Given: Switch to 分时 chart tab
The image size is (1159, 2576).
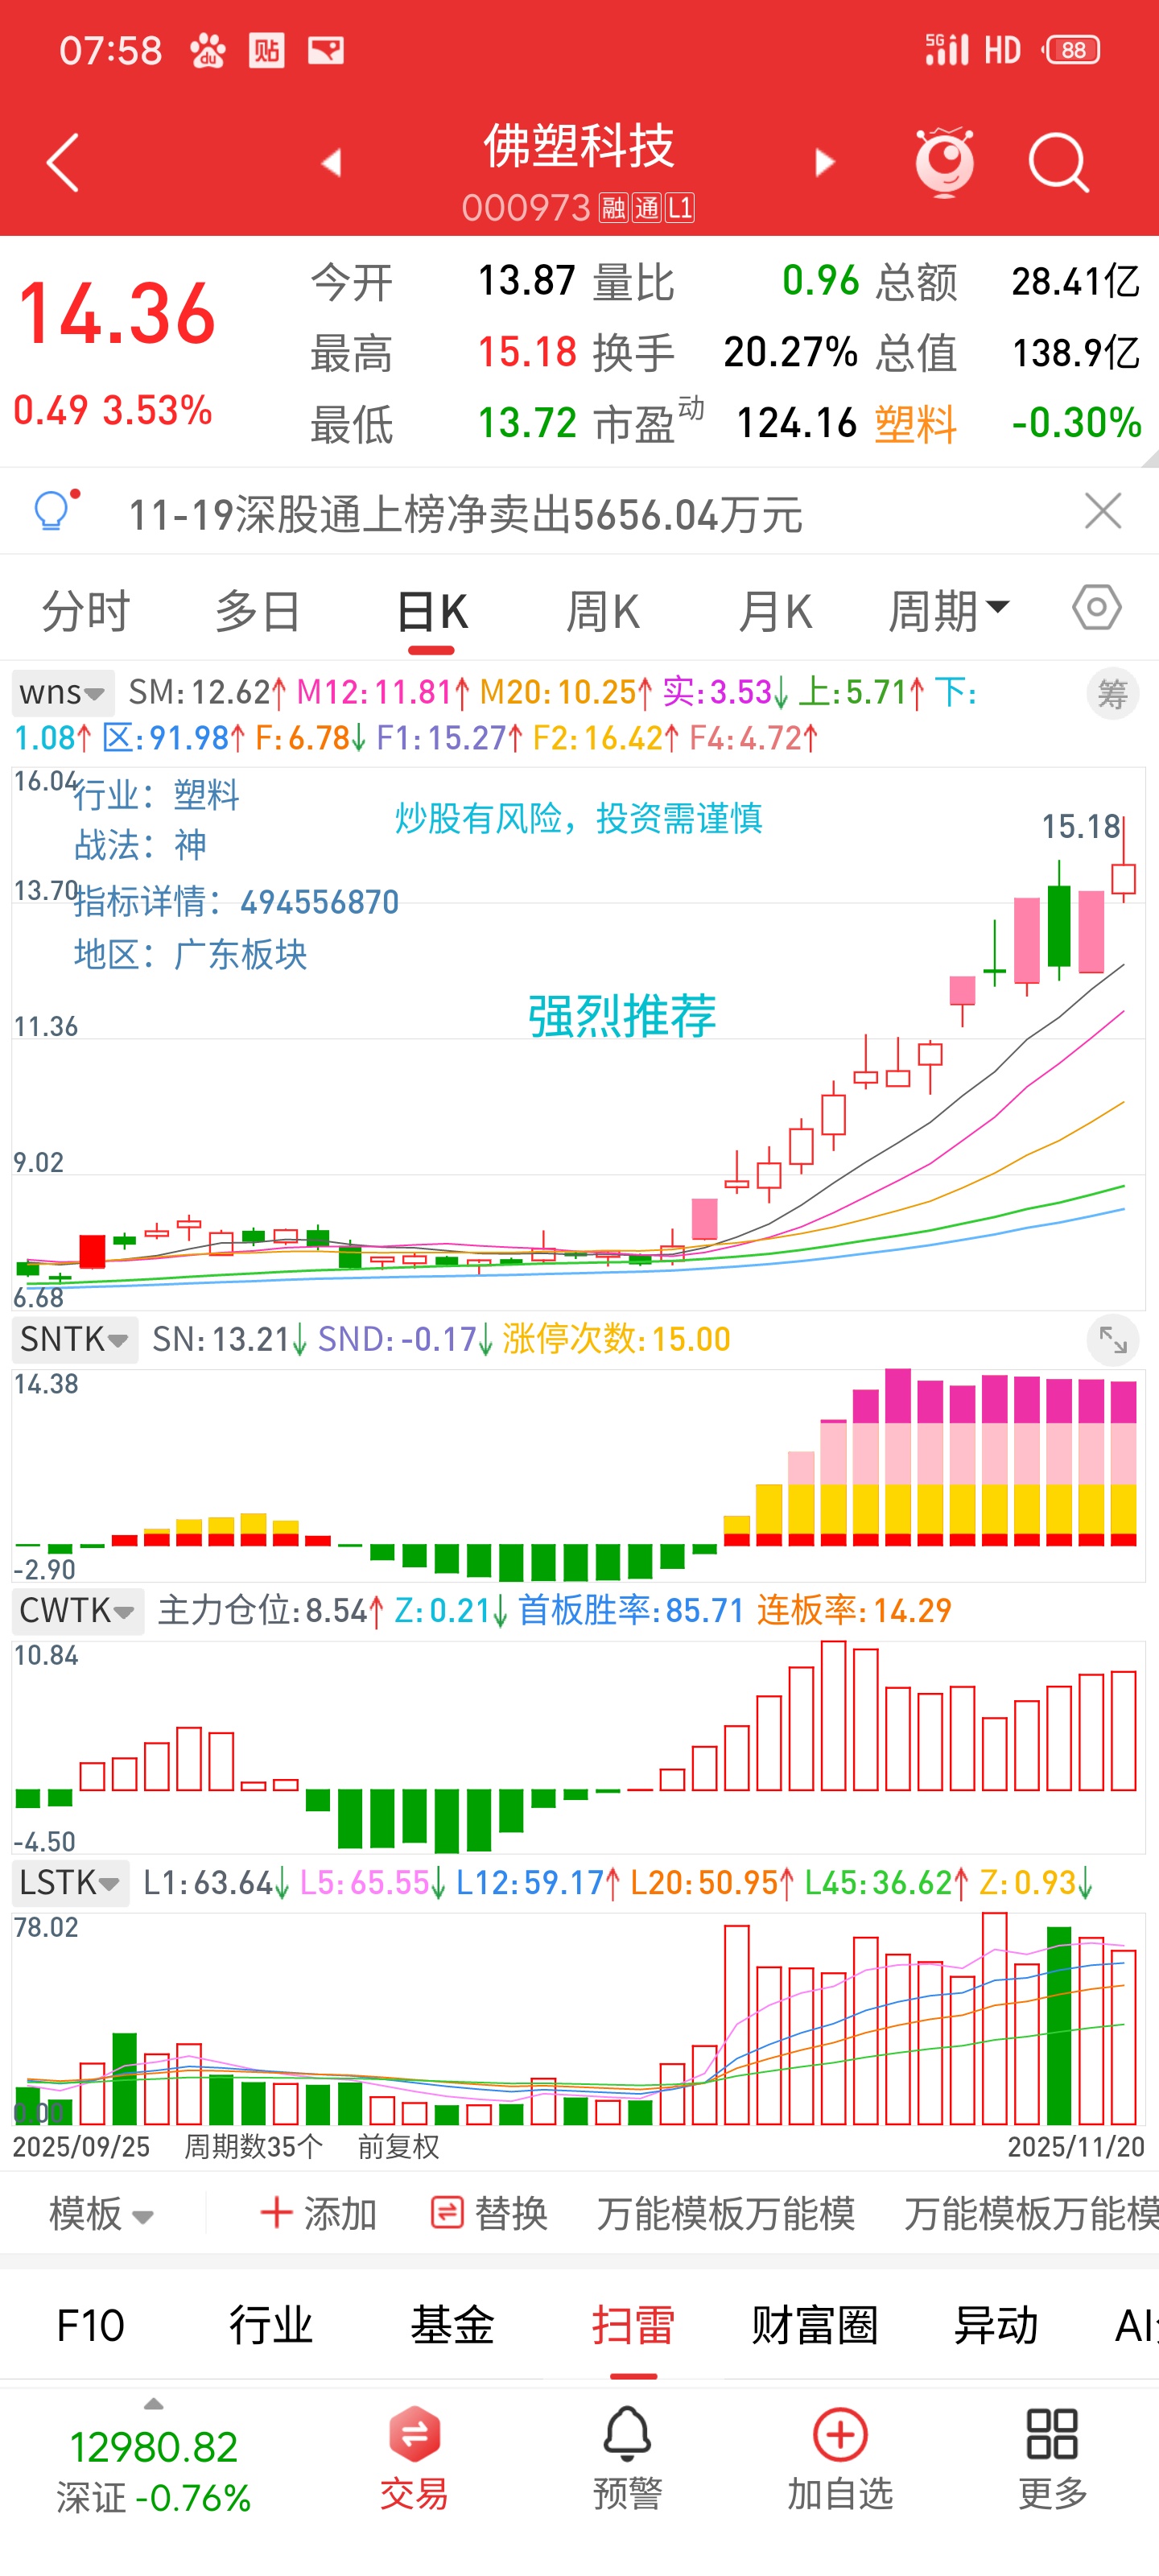Looking at the screenshot, I should click(x=86, y=611).
